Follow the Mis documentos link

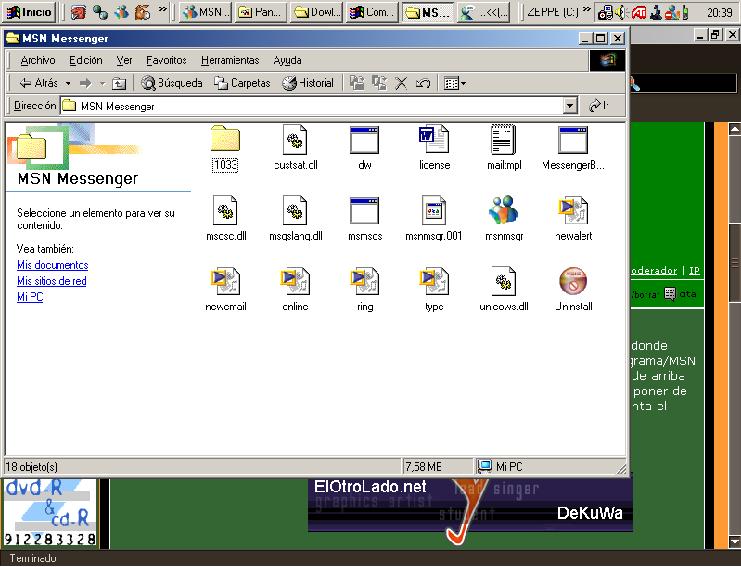pyautogui.click(x=52, y=265)
